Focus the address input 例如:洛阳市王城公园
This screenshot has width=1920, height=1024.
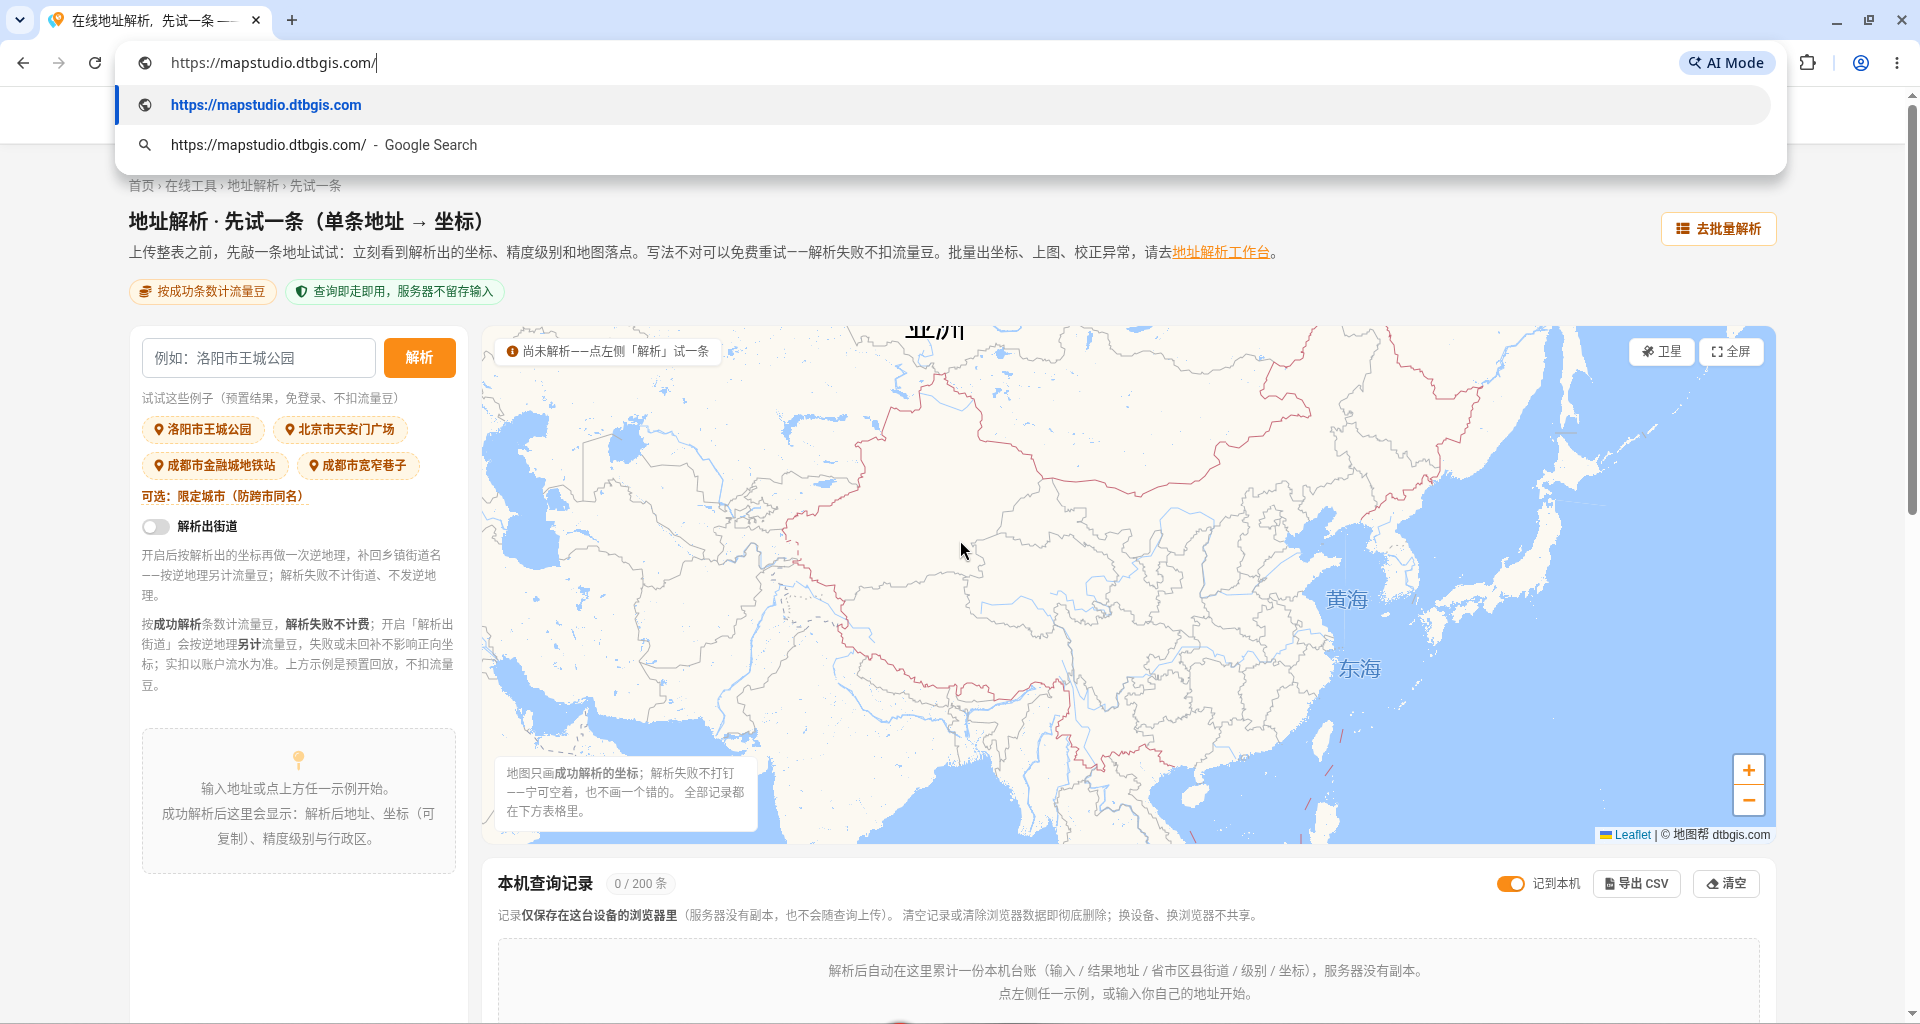(259, 358)
